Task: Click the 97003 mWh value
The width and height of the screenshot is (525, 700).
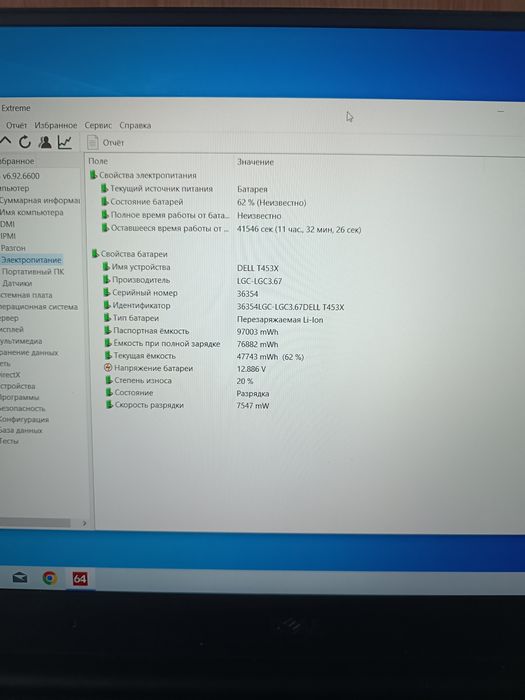Action: (x=258, y=332)
